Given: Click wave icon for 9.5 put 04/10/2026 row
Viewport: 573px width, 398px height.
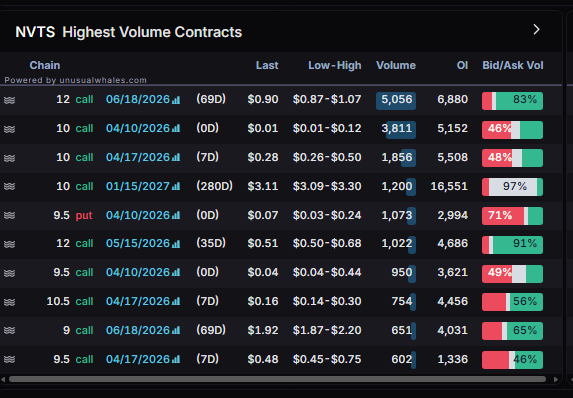Looking at the screenshot, I should pos(10,215).
